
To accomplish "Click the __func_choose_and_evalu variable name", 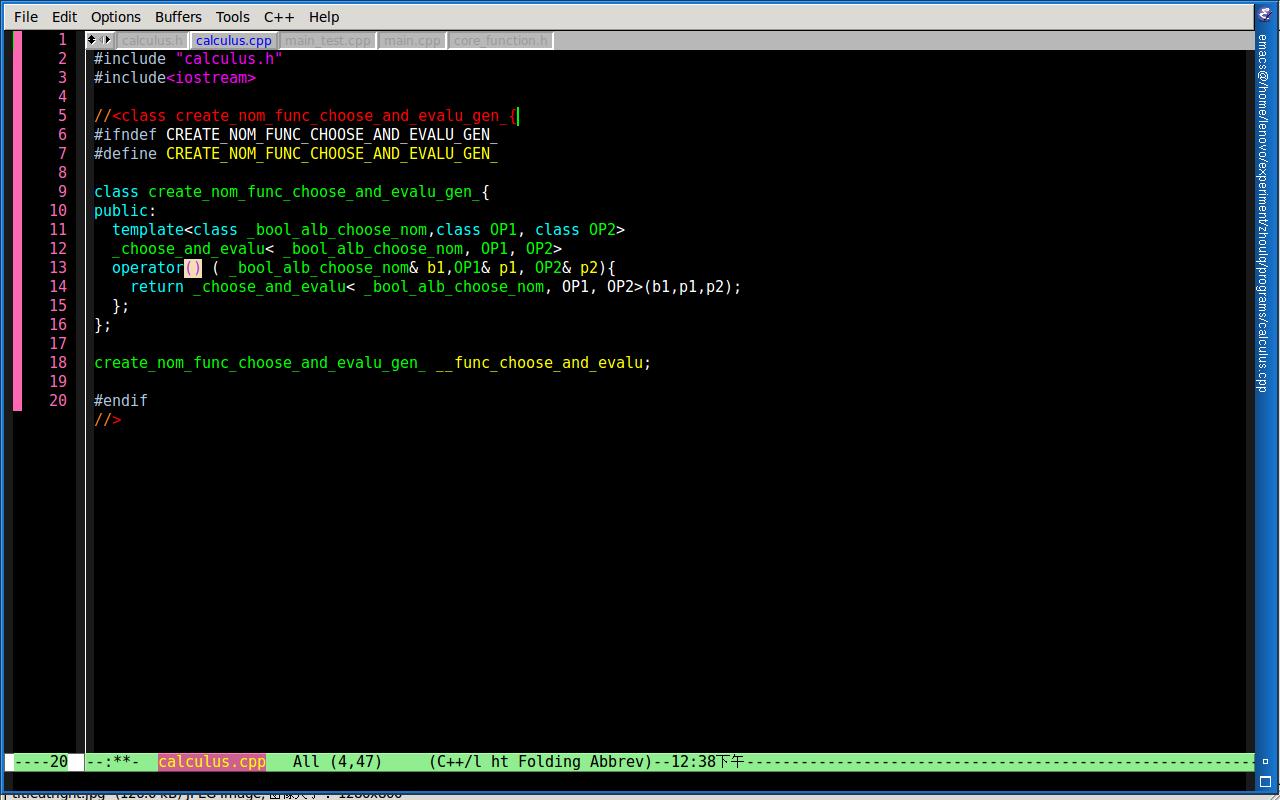I will [539, 362].
